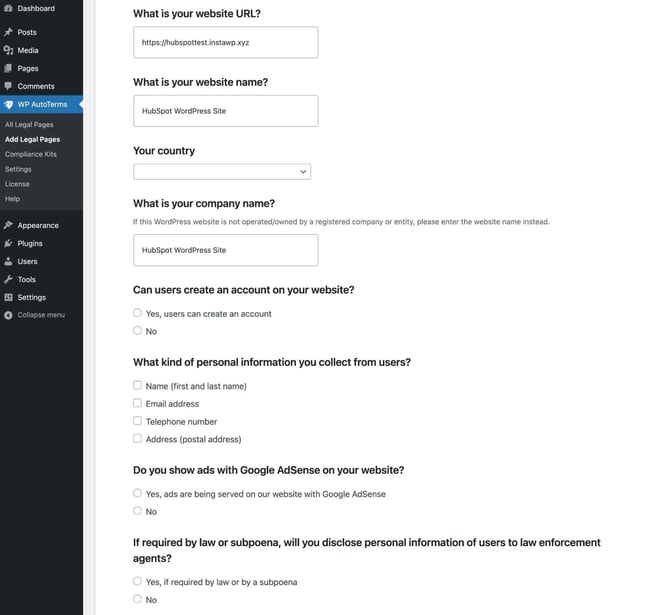The height and width of the screenshot is (615, 650).
Task: Click the website URL input field
Action: coord(225,43)
